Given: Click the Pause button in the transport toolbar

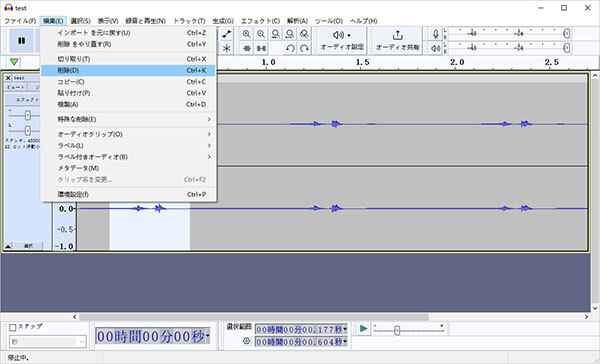Looking at the screenshot, I should (21, 41).
